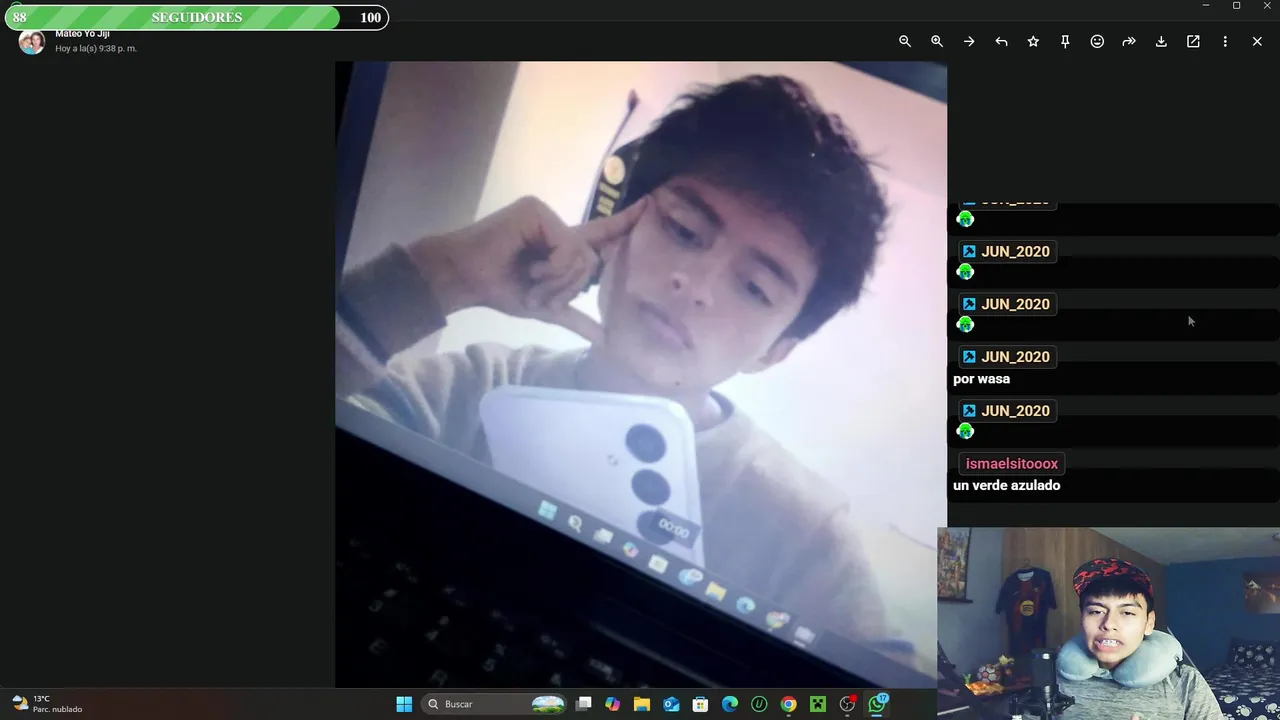Maximize or restore the WhatsApp window
Image resolution: width=1280 pixels, height=720 pixels.
click(x=1236, y=6)
